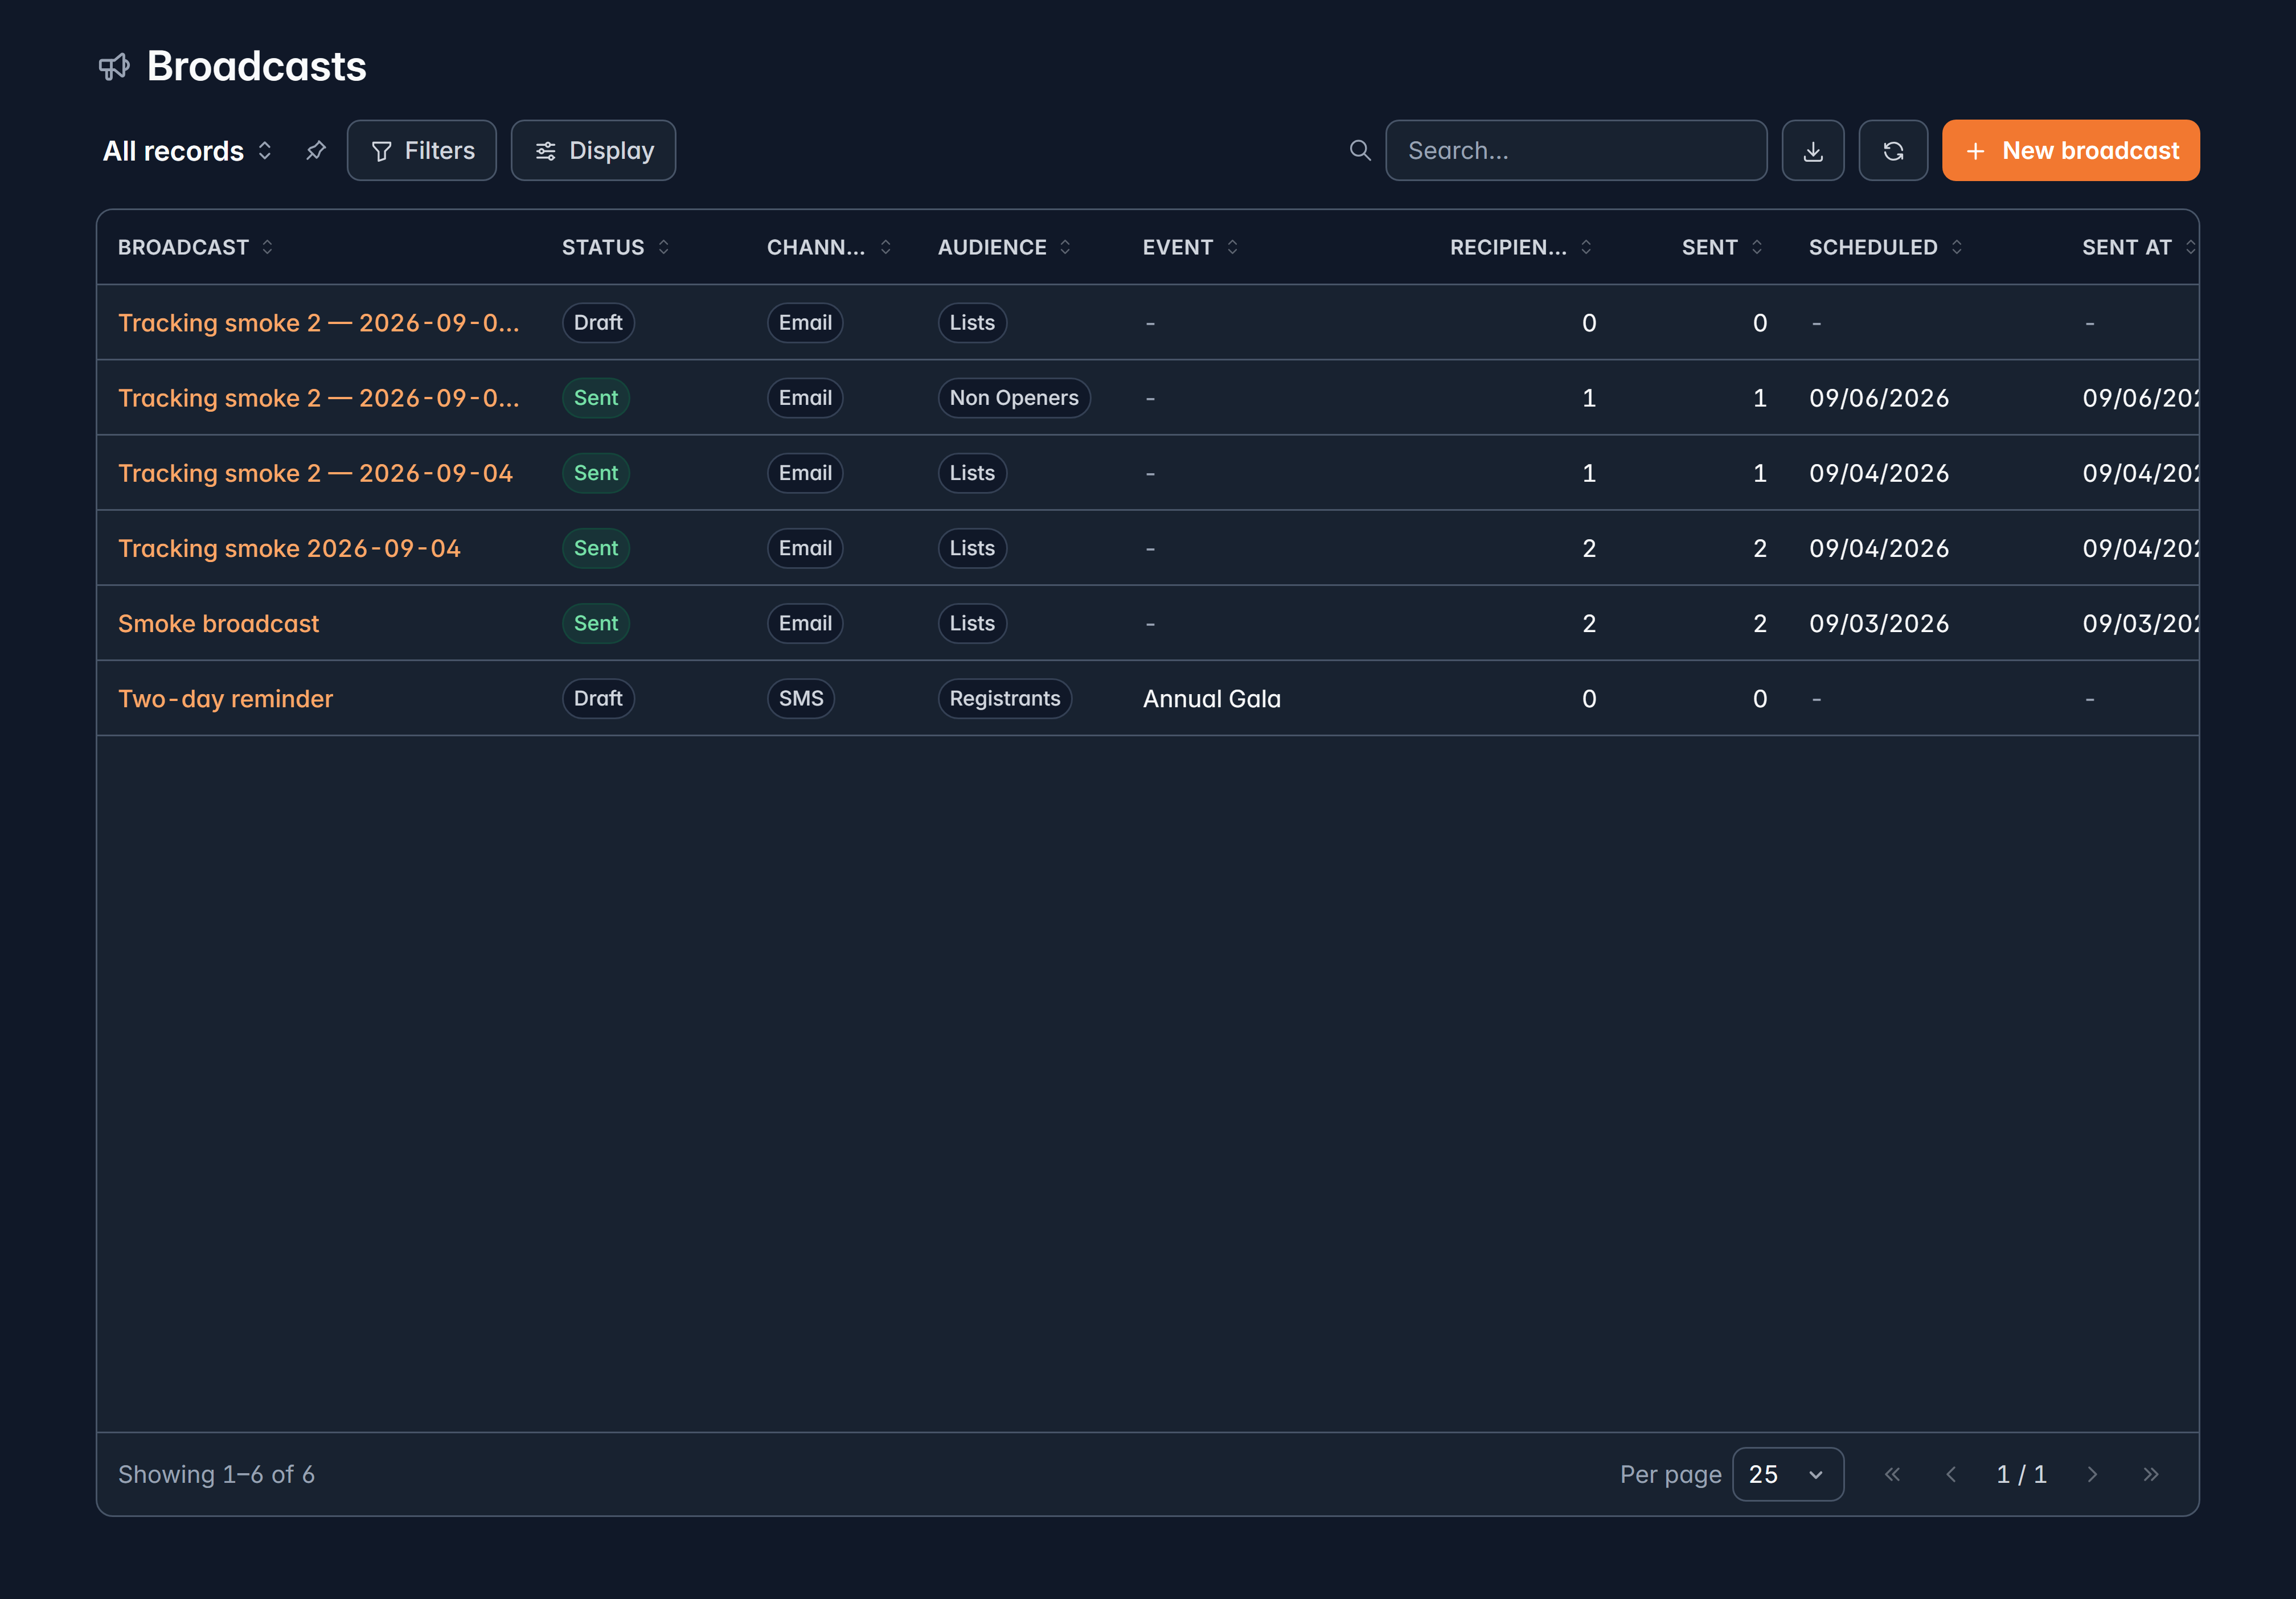Sort by Scheduled column
This screenshot has width=2296, height=1599.
click(x=1886, y=247)
